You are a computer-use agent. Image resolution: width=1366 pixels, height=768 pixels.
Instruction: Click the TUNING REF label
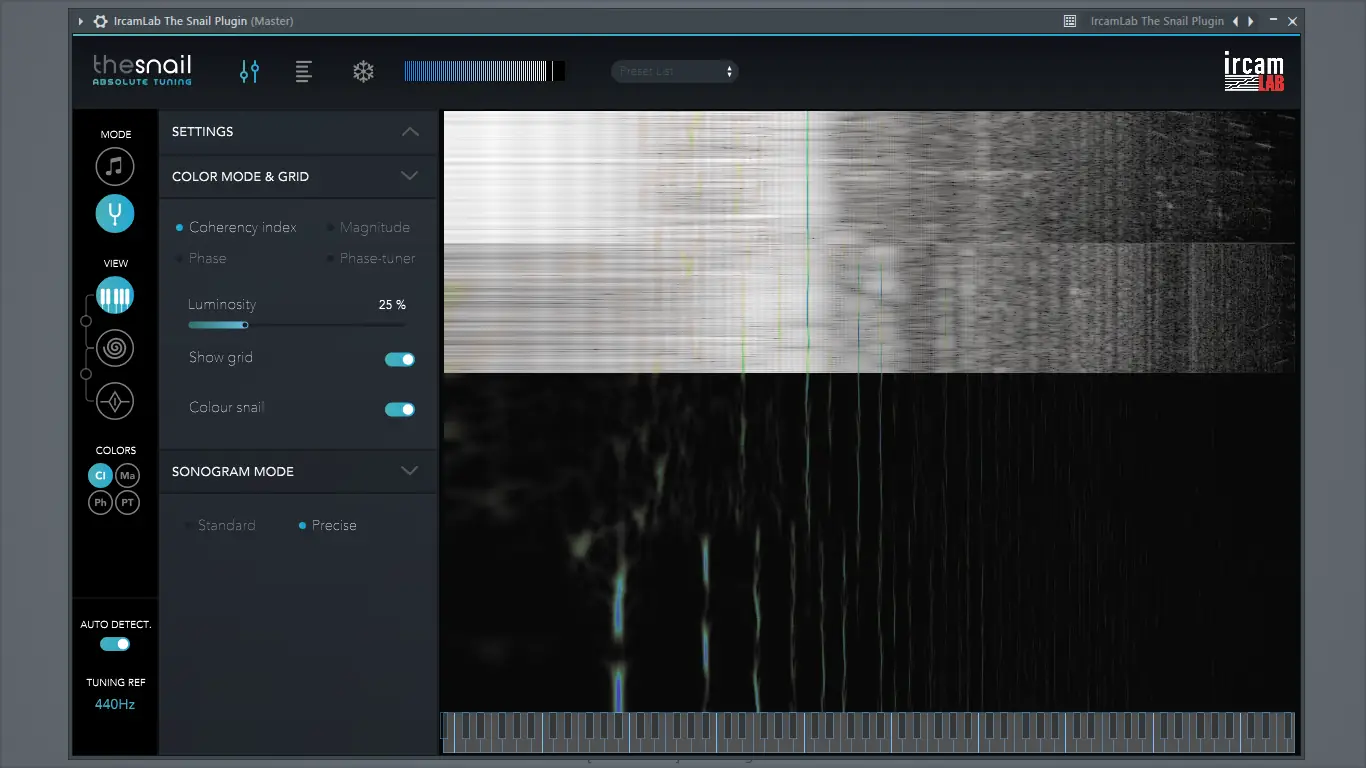tap(115, 683)
